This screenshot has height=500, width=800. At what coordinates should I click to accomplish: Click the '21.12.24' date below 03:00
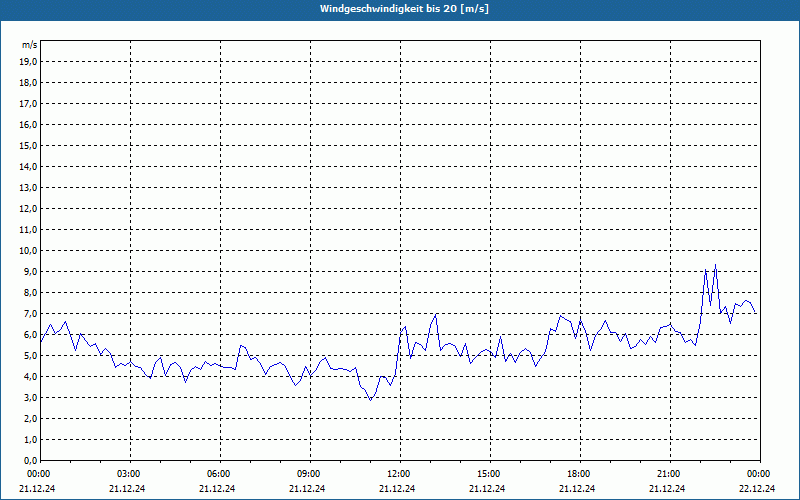127,488
